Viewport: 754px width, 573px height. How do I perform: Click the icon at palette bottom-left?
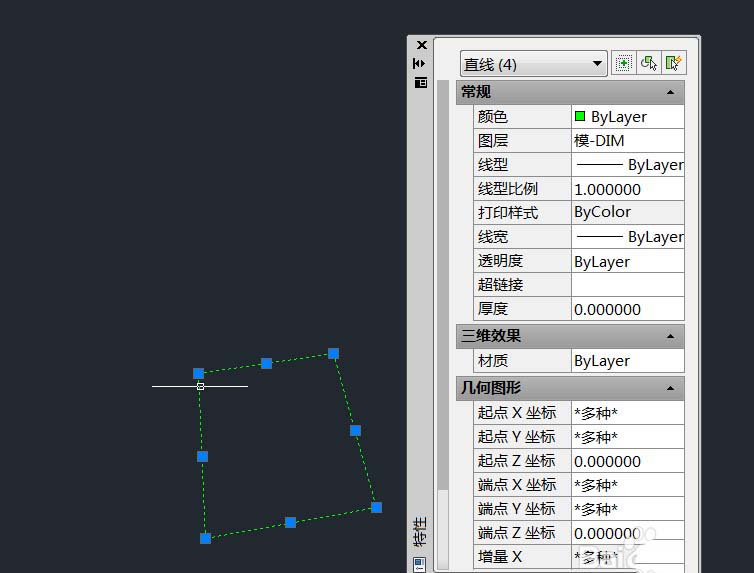coord(421,564)
